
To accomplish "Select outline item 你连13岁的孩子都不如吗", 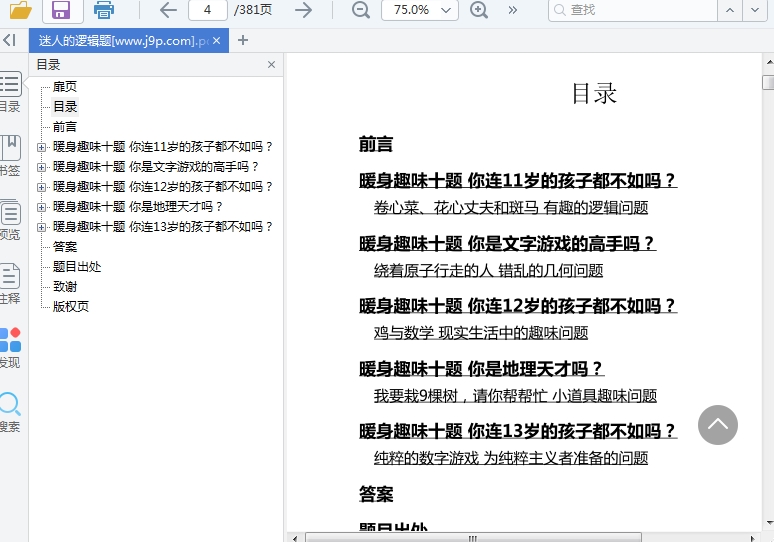I will 163,227.
